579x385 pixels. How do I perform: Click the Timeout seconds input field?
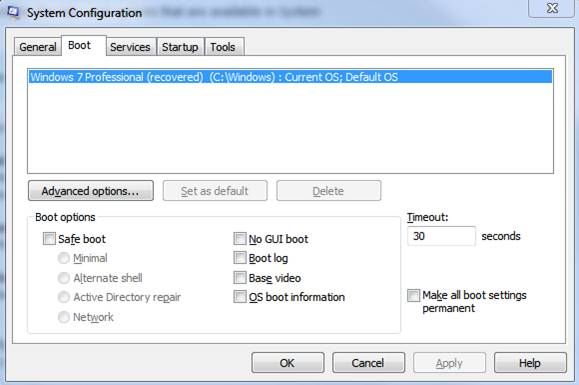pyautogui.click(x=441, y=236)
